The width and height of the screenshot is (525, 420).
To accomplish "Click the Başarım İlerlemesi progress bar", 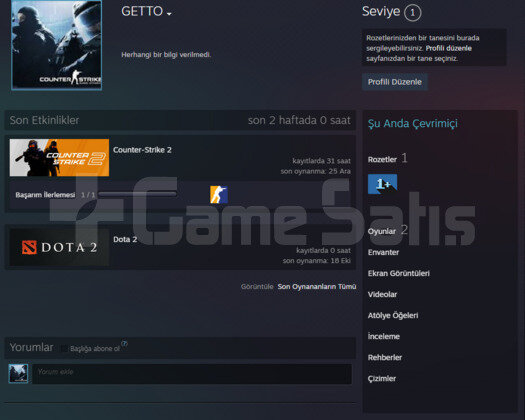I will tap(137, 194).
